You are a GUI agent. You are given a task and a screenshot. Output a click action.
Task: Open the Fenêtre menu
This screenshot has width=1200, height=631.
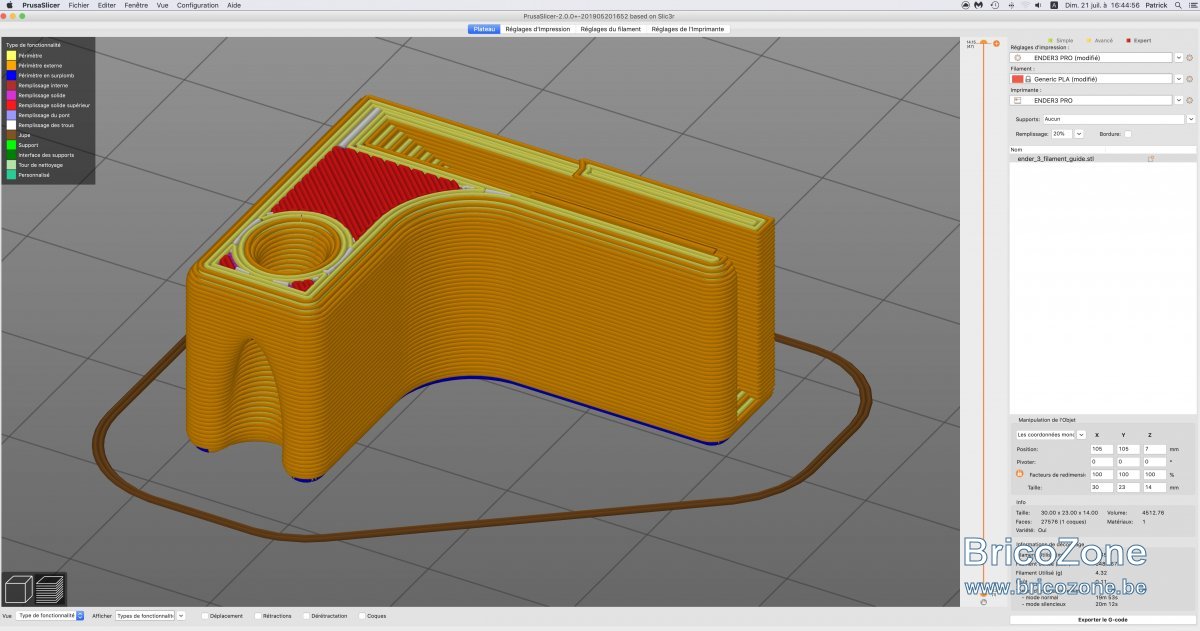[x=136, y=5]
